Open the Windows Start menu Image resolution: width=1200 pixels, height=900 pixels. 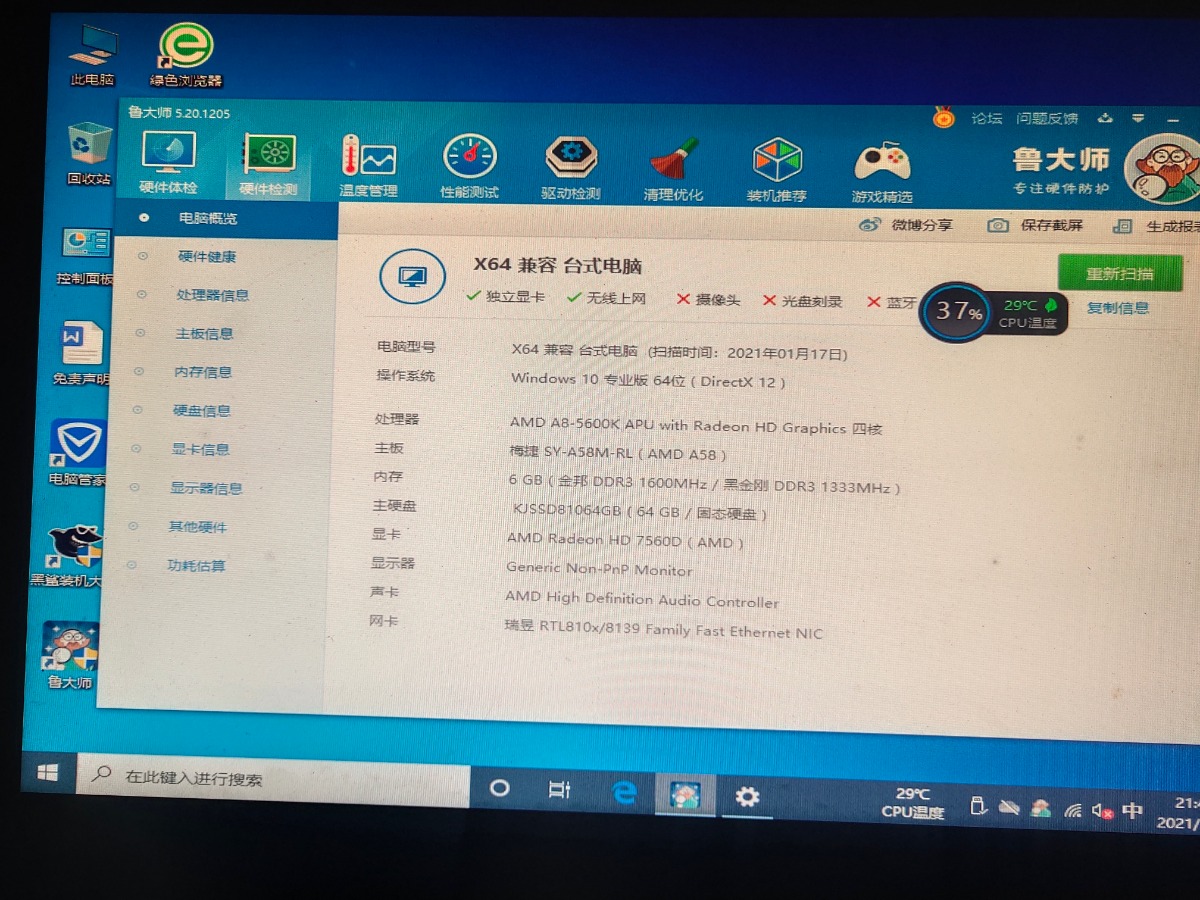click(47, 773)
